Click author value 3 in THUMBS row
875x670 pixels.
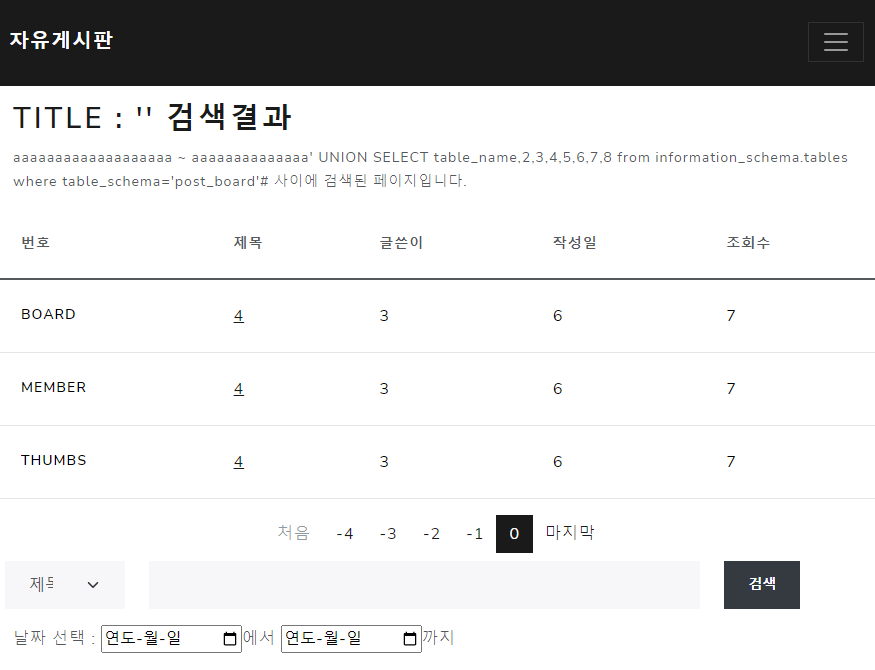(x=384, y=462)
